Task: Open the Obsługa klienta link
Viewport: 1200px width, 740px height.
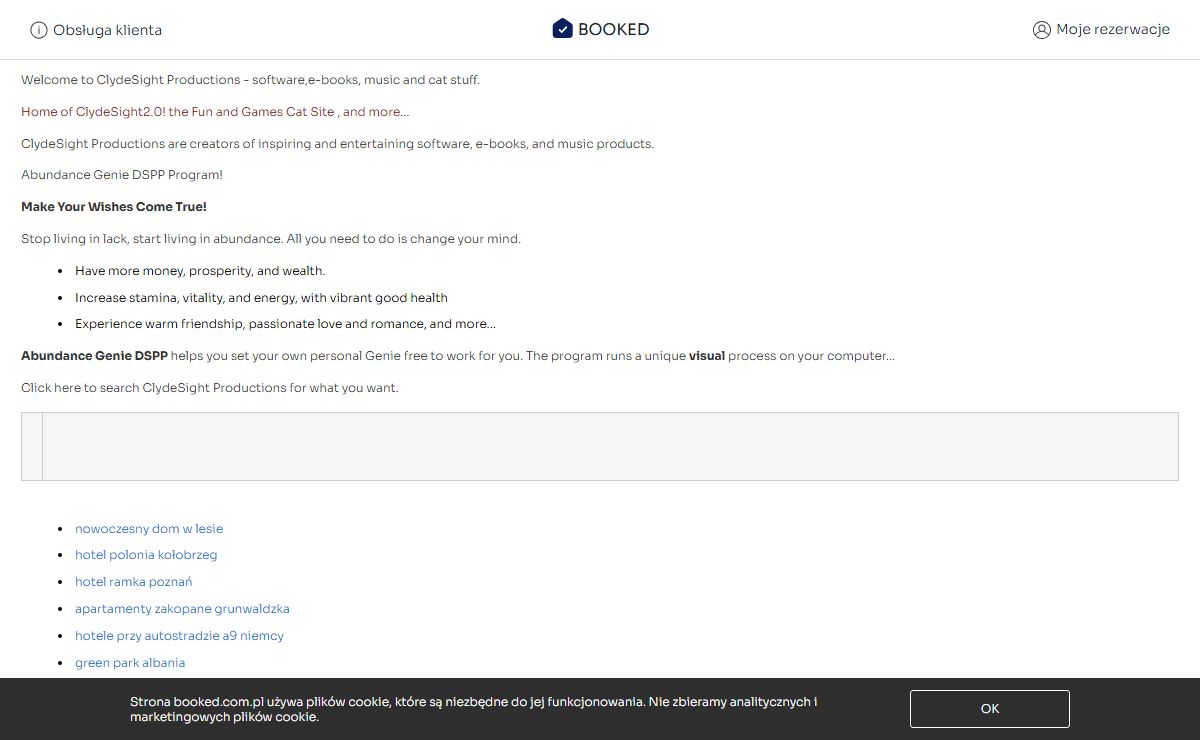Action: (107, 30)
